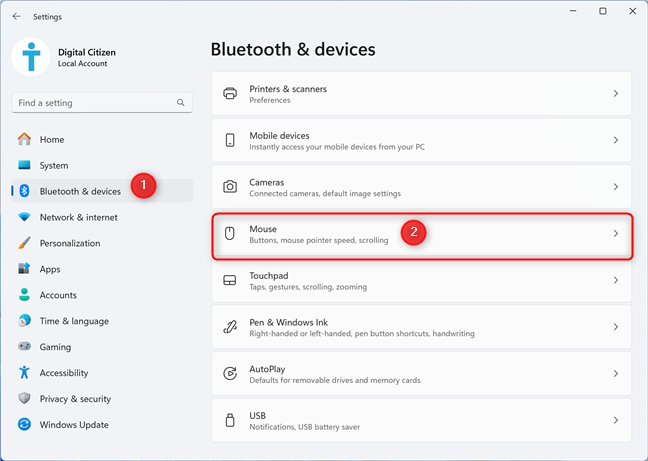648x461 pixels.
Task: Click the phone icon for Mobile devices
Action: point(230,140)
